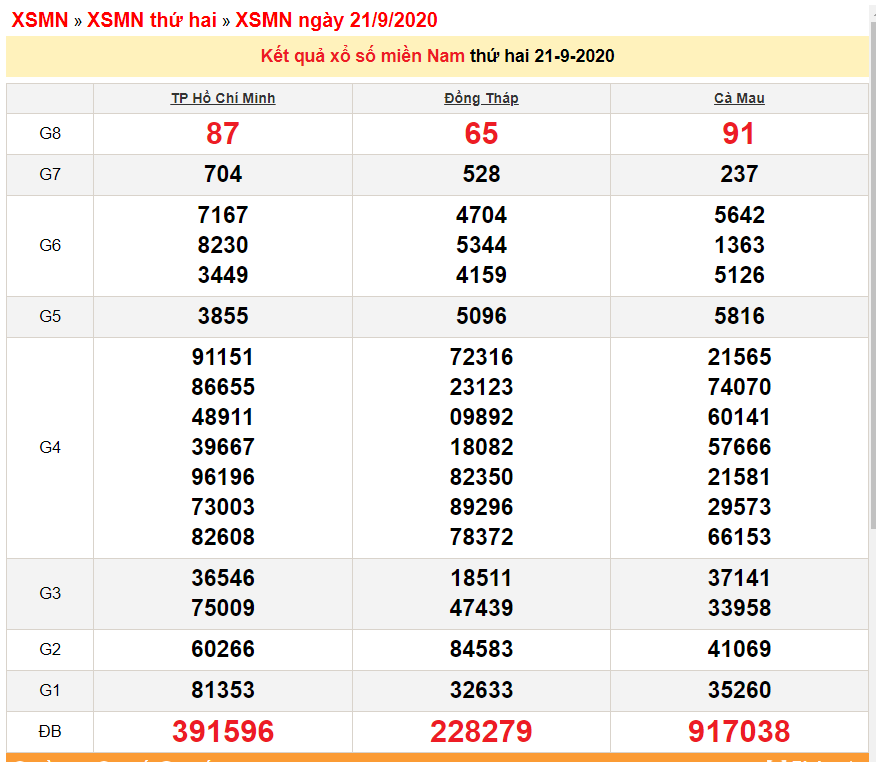The image size is (876, 762).
Task: Select TP Hồ Chí Minh special prize 391596
Action: (223, 731)
